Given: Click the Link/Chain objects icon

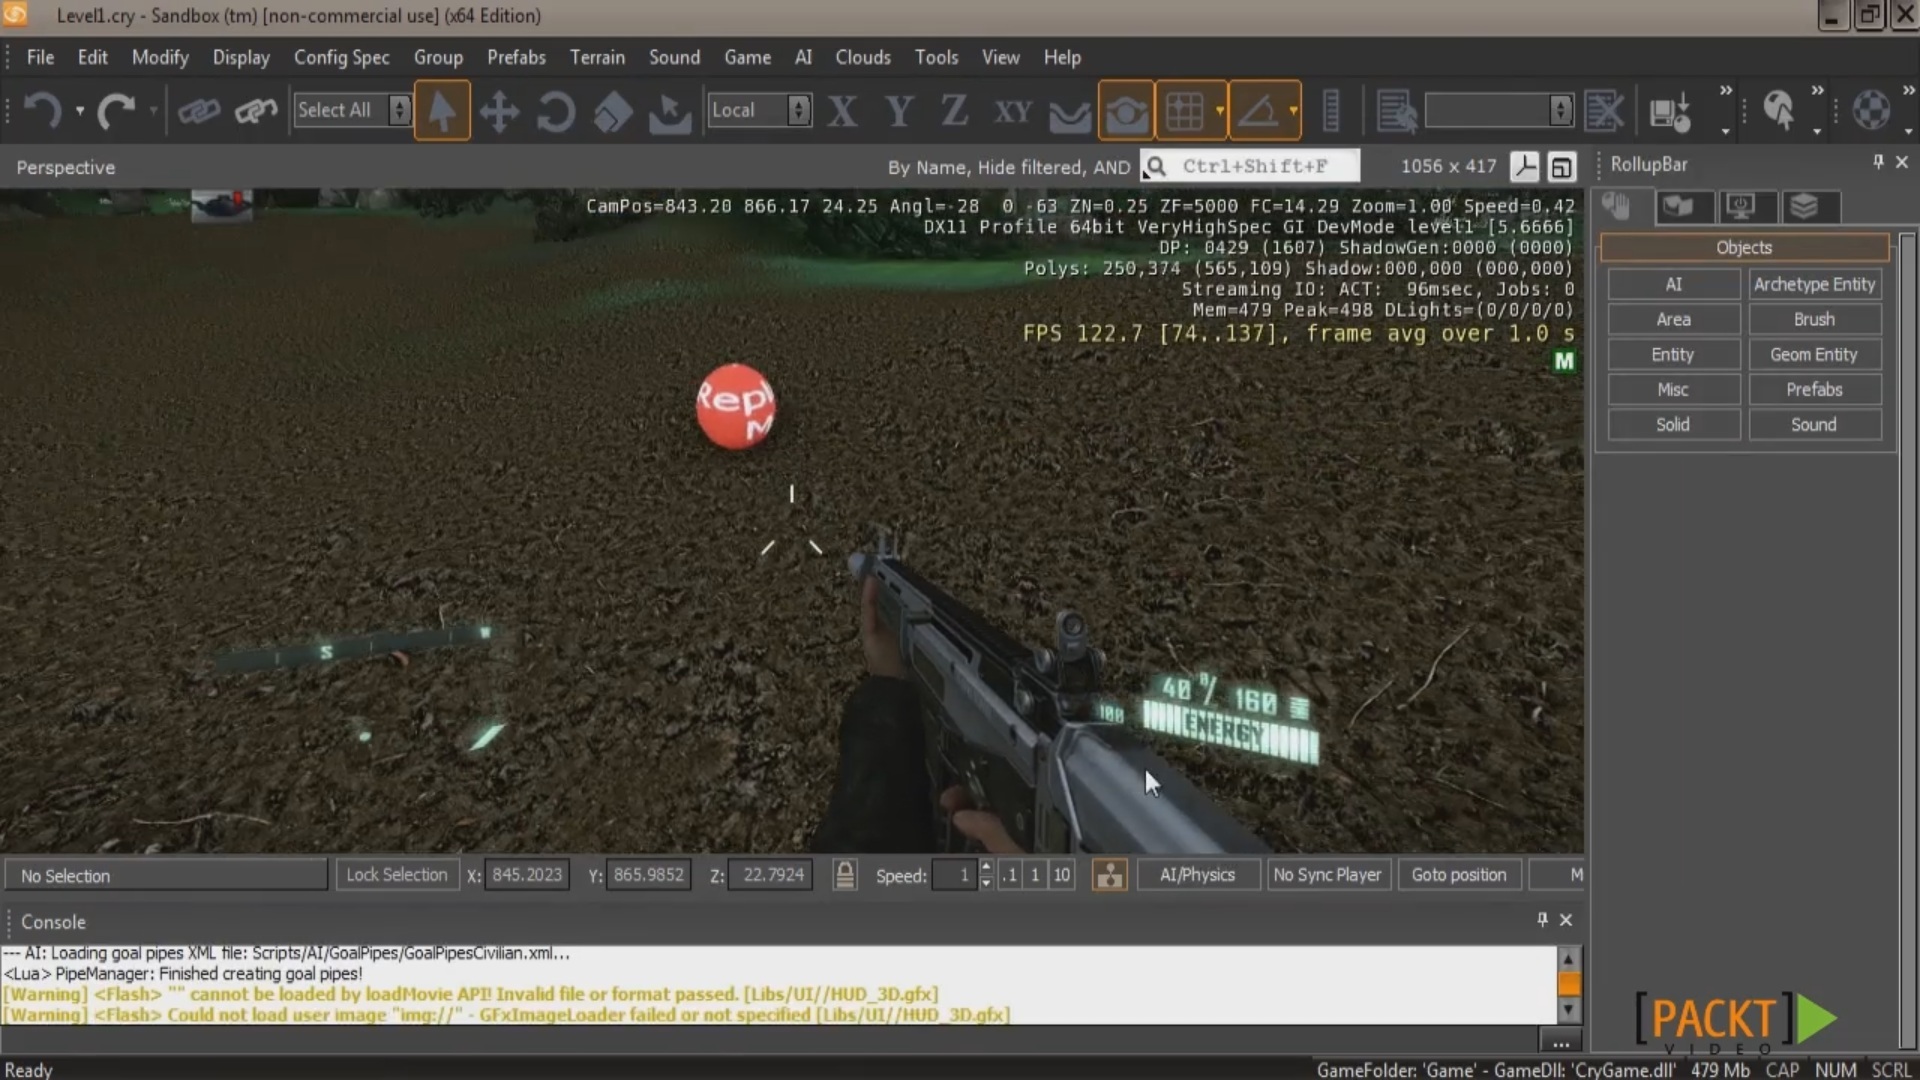Looking at the screenshot, I should [198, 109].
